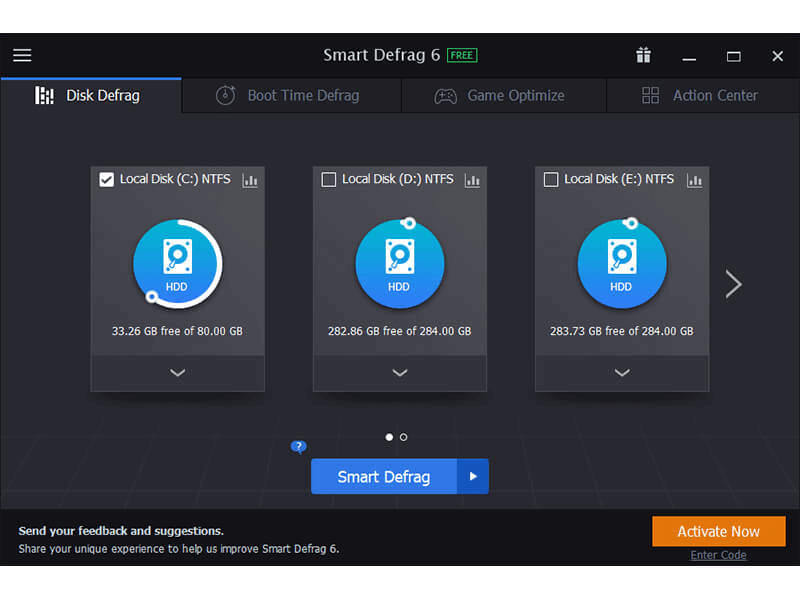Viewport: 800px width, 600px height.
Task: Click the gift icon in the title bar
Action: tap(643, 56)
